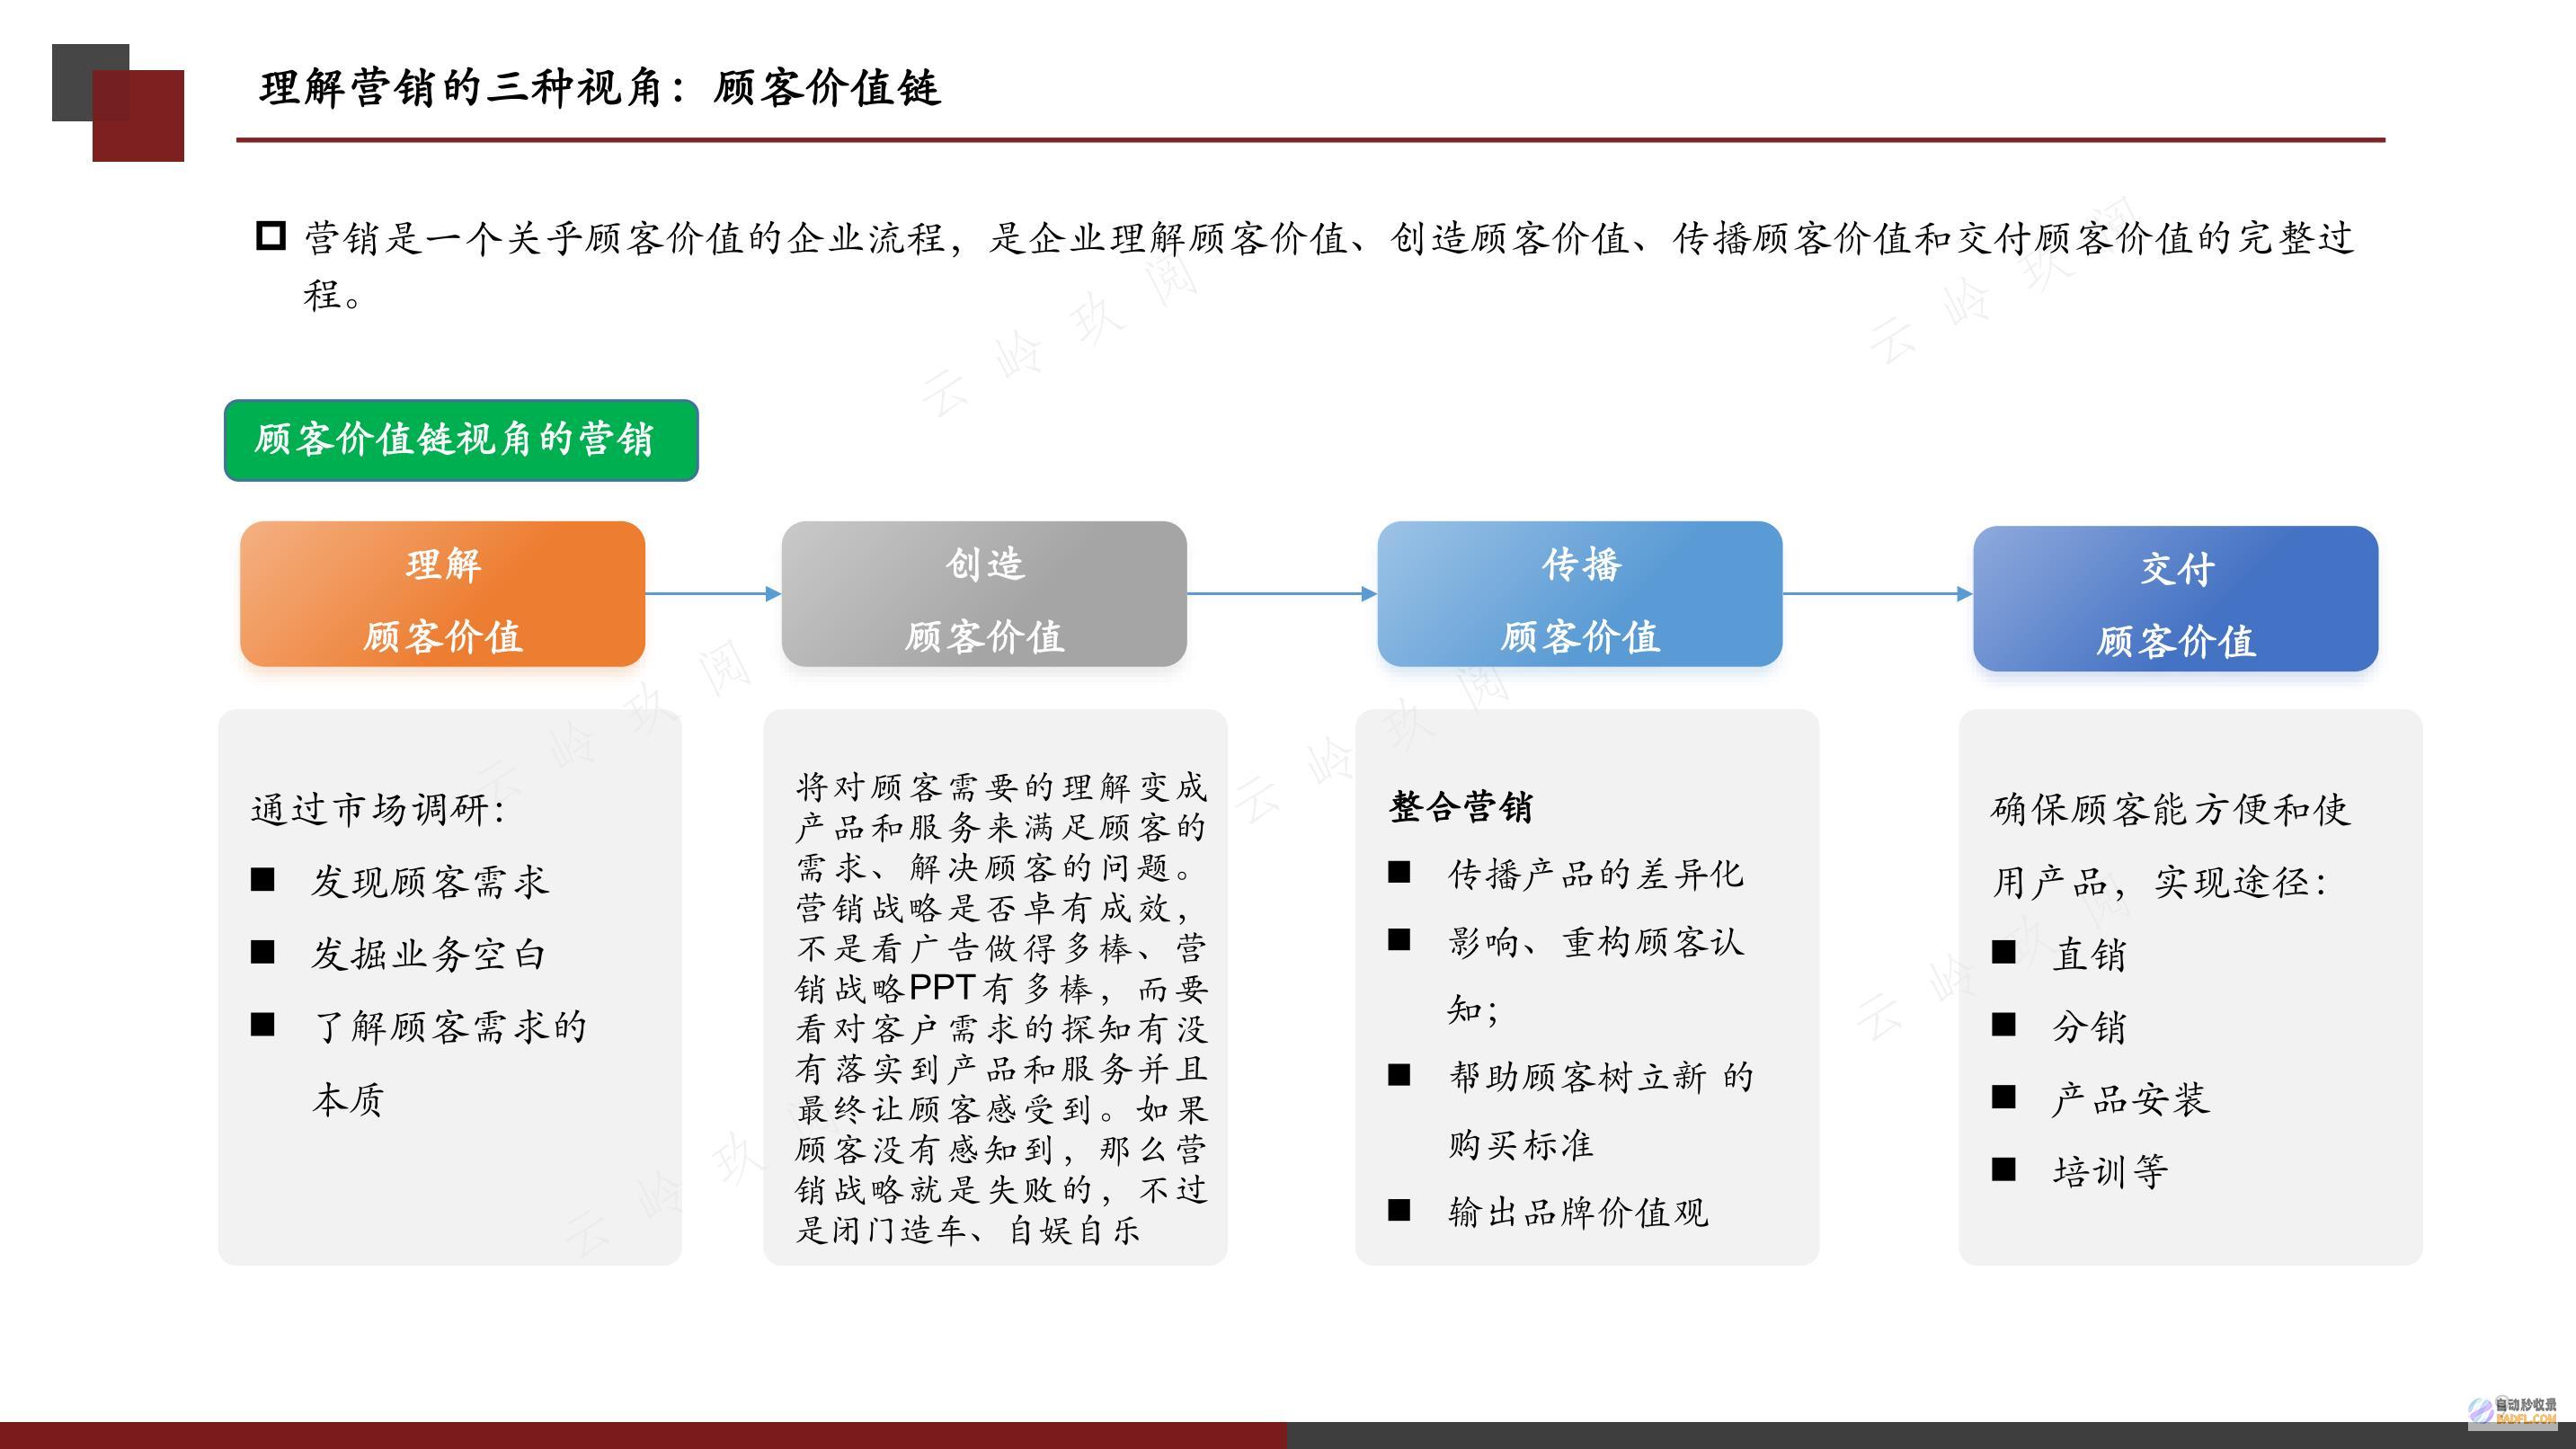The height and width of the screenshot is (1449, 2576).
Task: Click bullet text 直销
Action: [x=2089, y=954]
